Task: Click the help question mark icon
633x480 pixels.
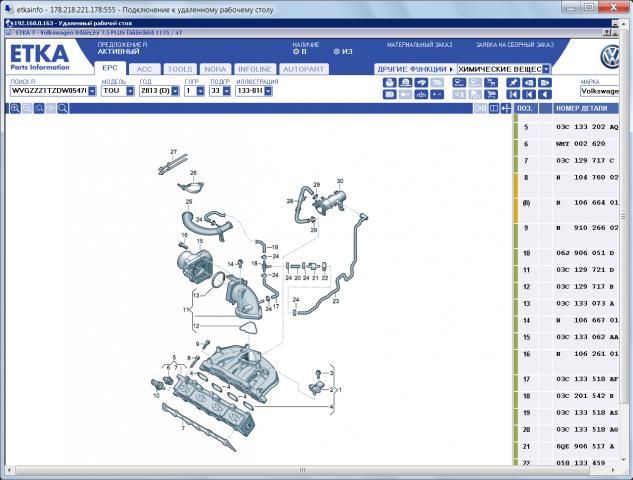Action: point(607,33)
